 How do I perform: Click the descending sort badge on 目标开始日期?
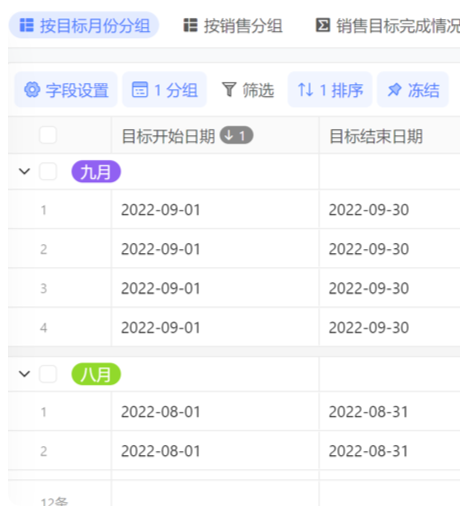click(x=236, y=135)
